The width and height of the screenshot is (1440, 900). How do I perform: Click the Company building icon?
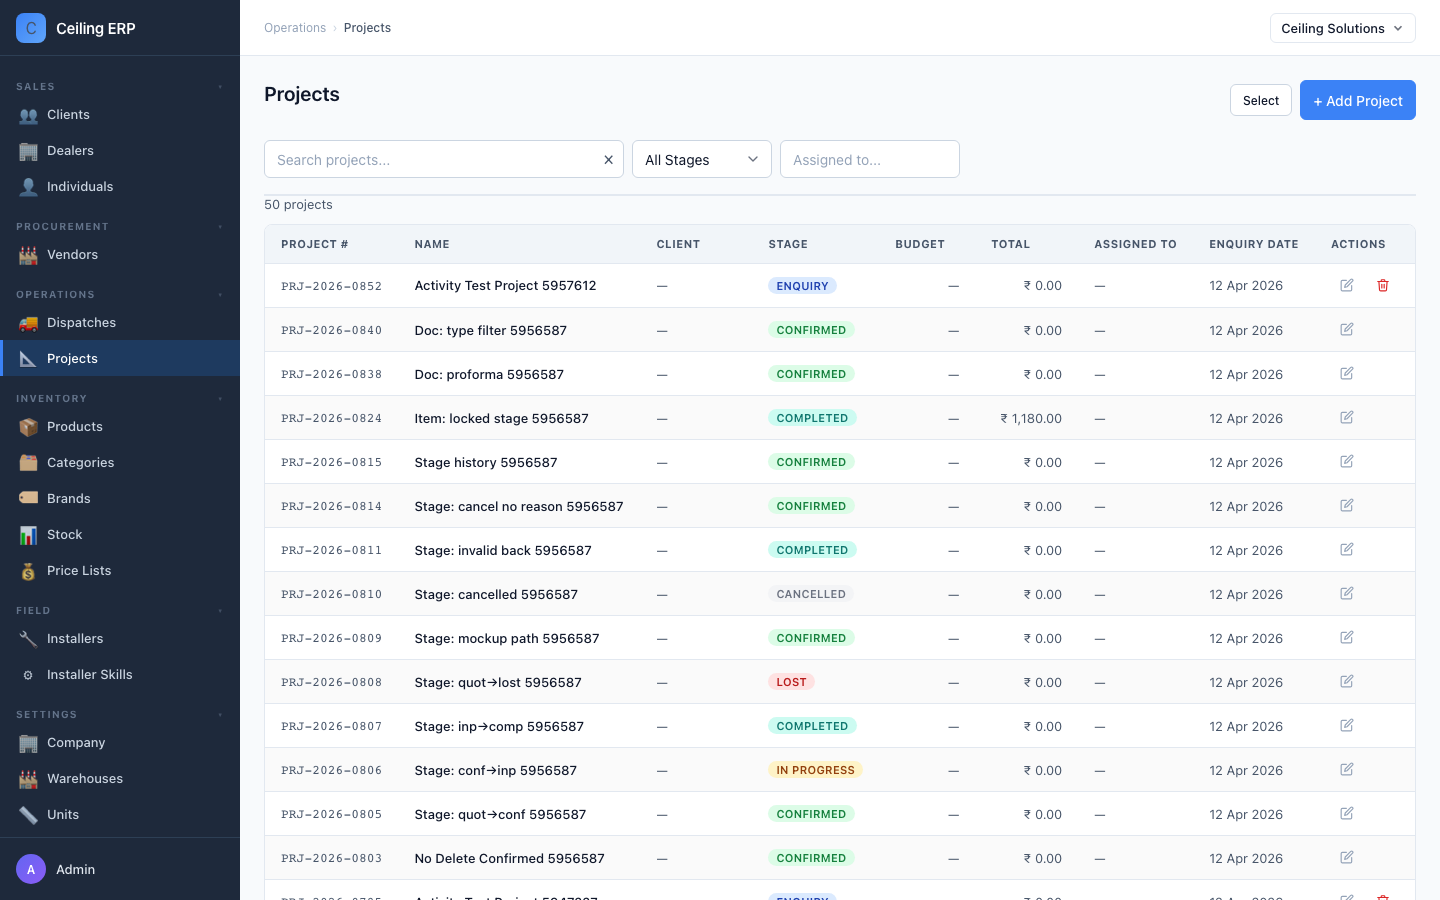[28, 743]
